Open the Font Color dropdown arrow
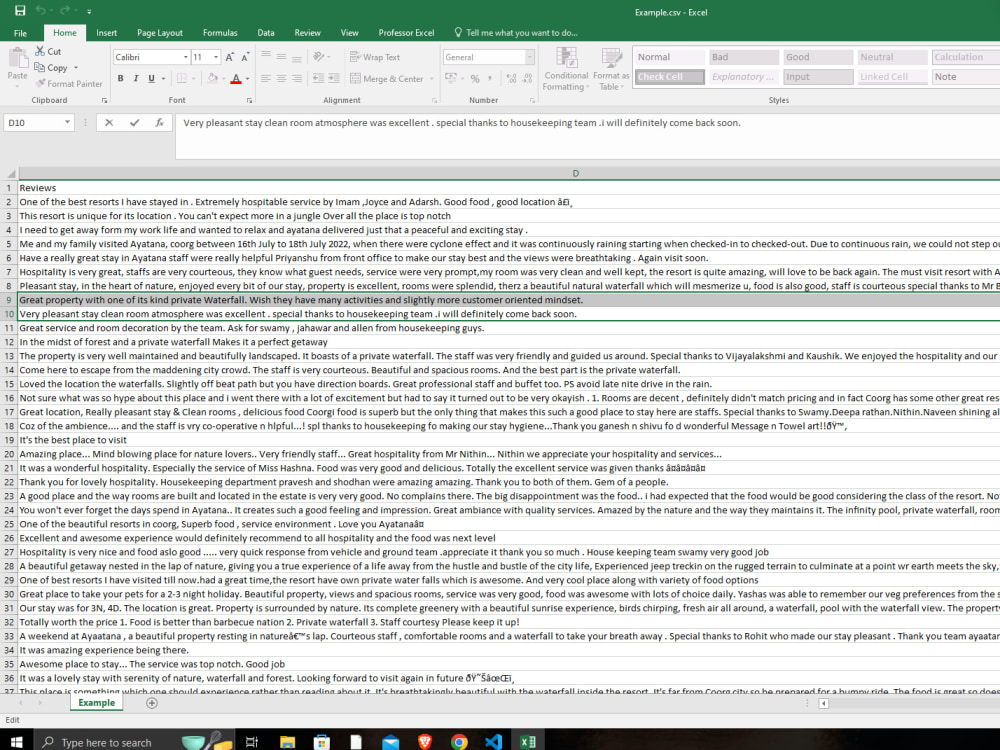The image size is (1000, 750). point(247,78)
